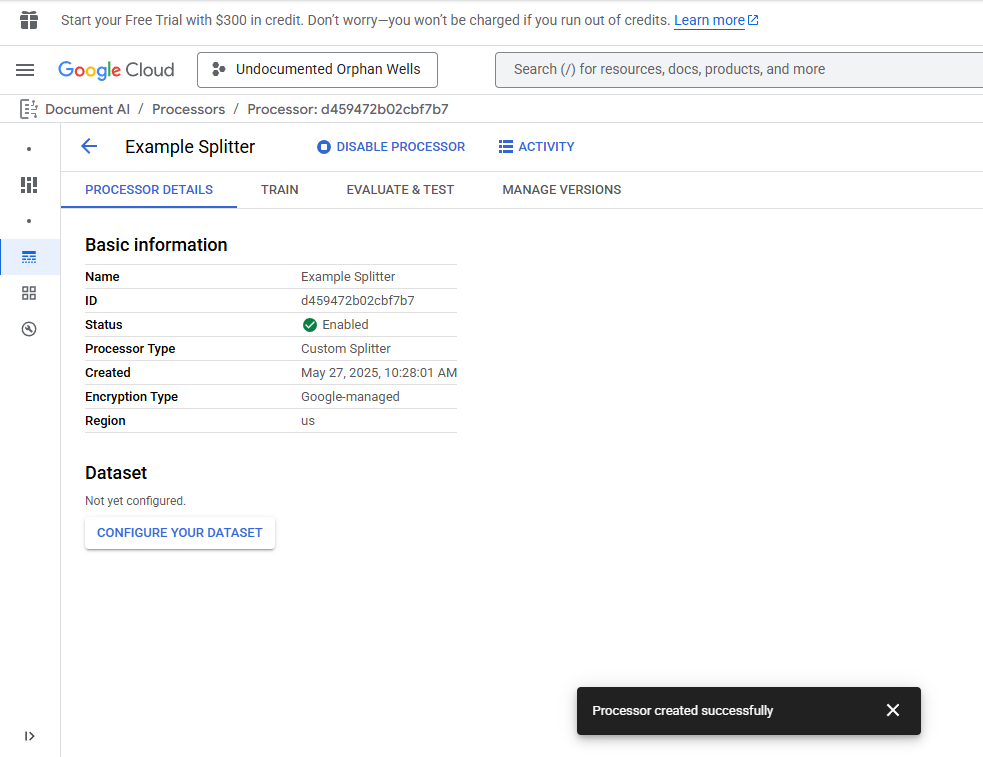Open the dashboard icon in left sidebar
983x757 pixels.
29,185
